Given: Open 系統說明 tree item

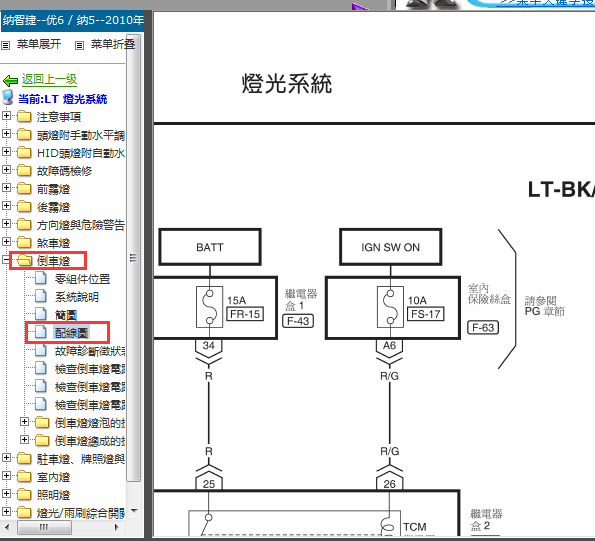Looking at the screenshot, I should pyautogui.click(x=77, y=297).
